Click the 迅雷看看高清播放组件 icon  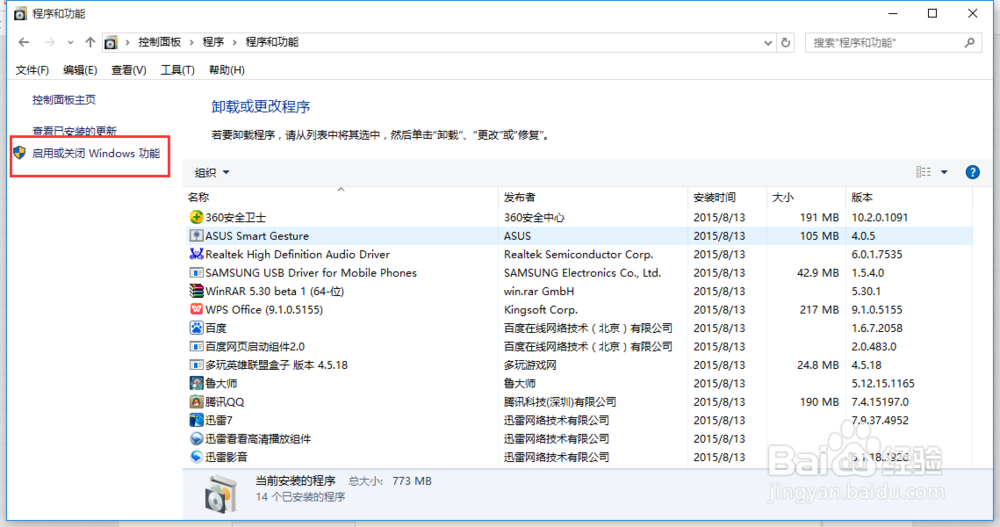pyautogui.click(x=196, y=438)
